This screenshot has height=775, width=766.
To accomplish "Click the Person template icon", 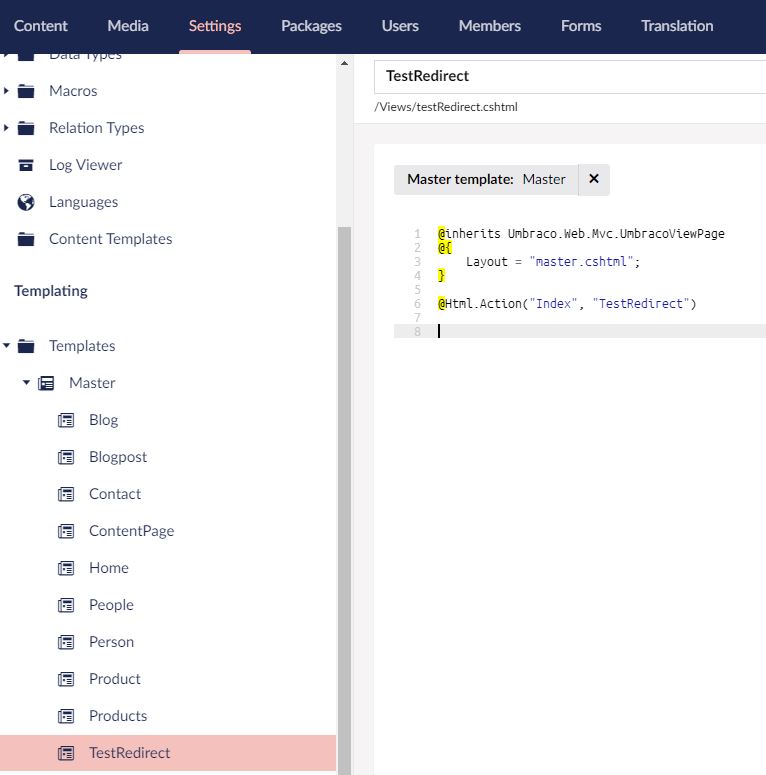I will 66,642.
